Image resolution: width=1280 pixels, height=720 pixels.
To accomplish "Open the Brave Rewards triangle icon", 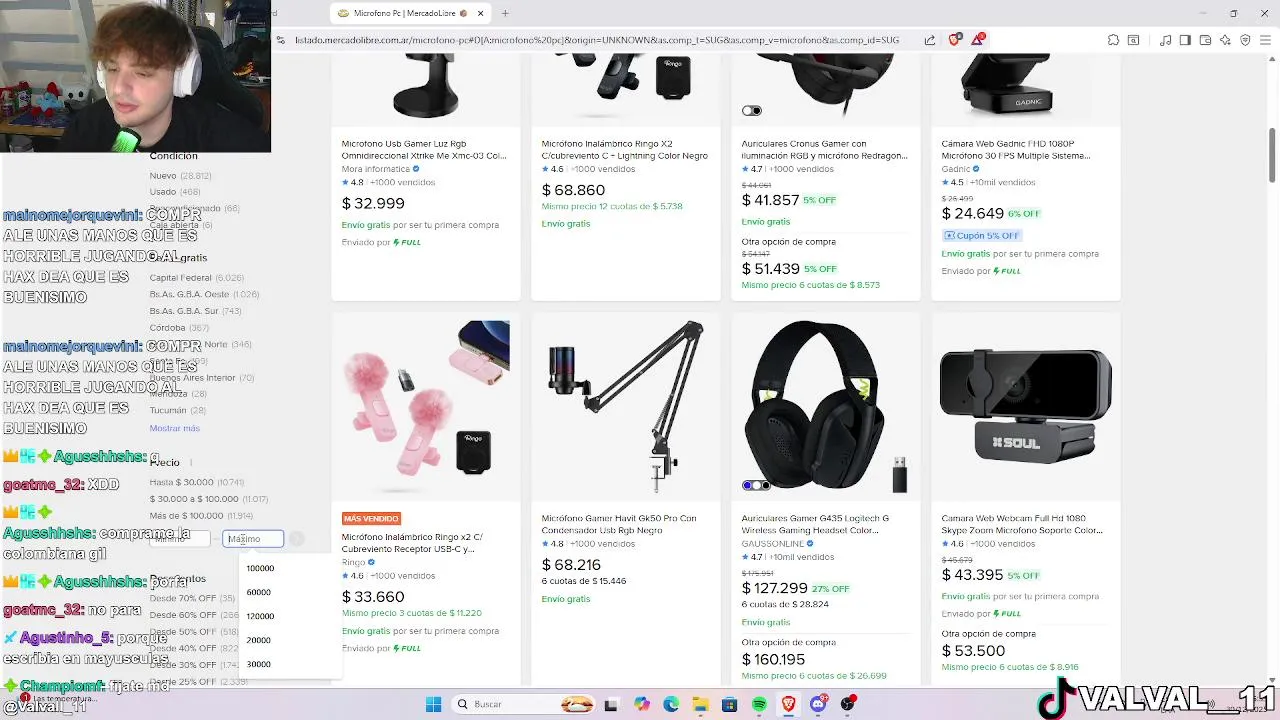I will point(977,40).
